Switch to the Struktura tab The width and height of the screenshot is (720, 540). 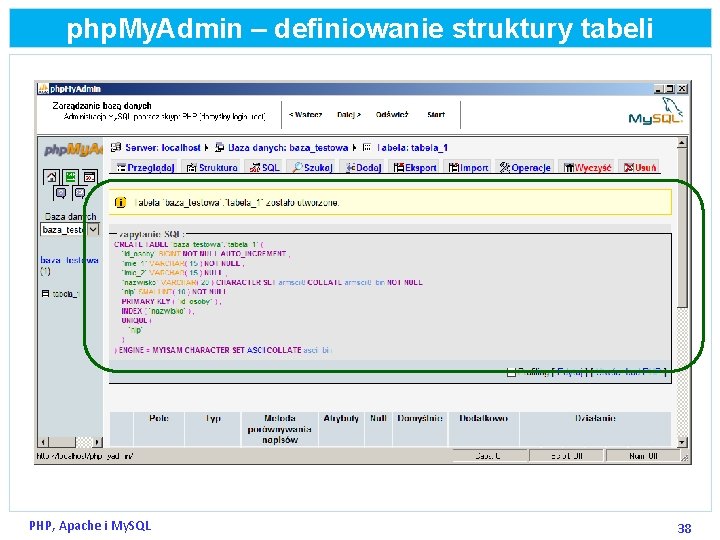point(212,168)
